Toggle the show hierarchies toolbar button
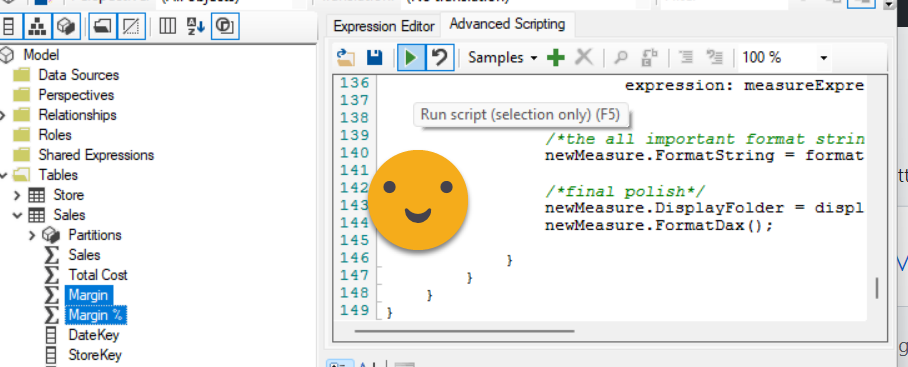This screenshot has height=367, width=908. pyautogui.click(x=38, y=26)
